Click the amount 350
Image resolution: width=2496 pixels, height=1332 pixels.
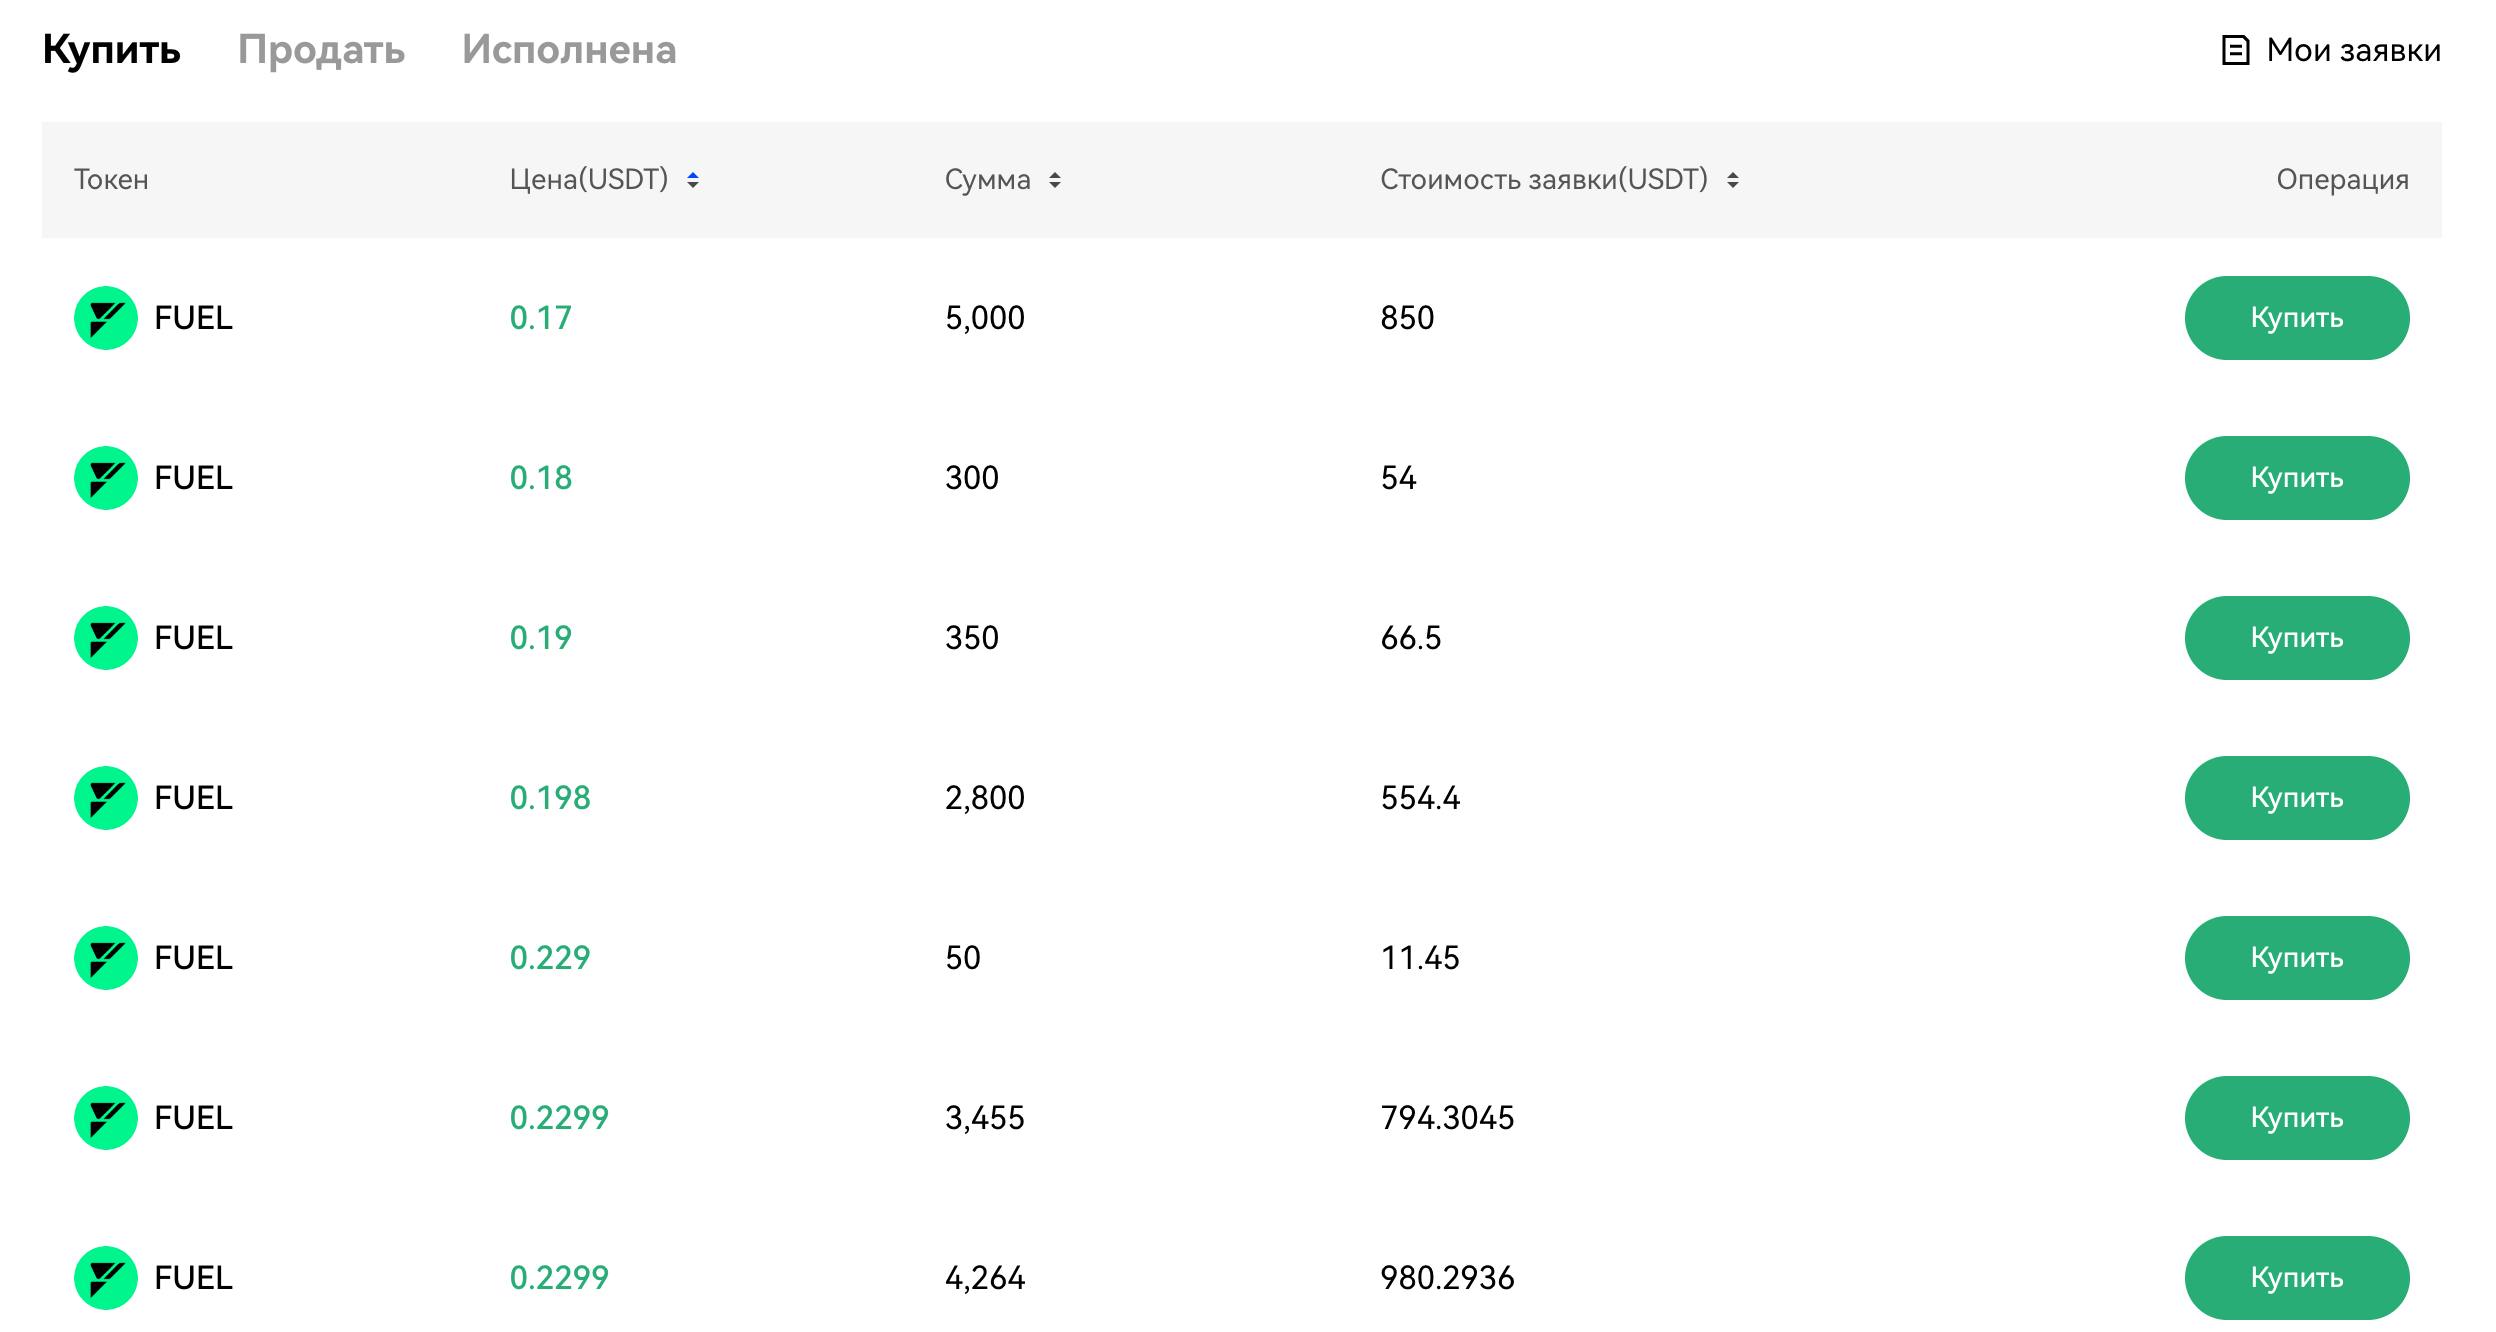[972, 638]
